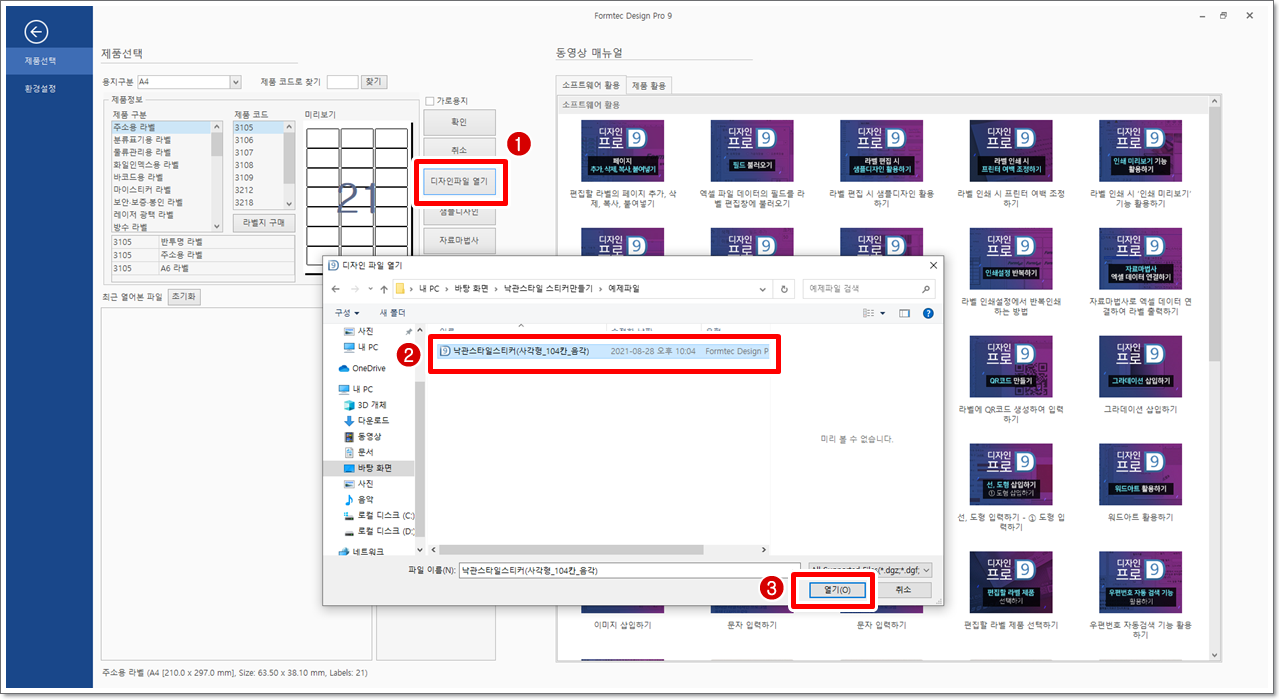1280x700 pixels.
Task: Select 3D 개체 in the navigation pane
Action: point(365,405)
